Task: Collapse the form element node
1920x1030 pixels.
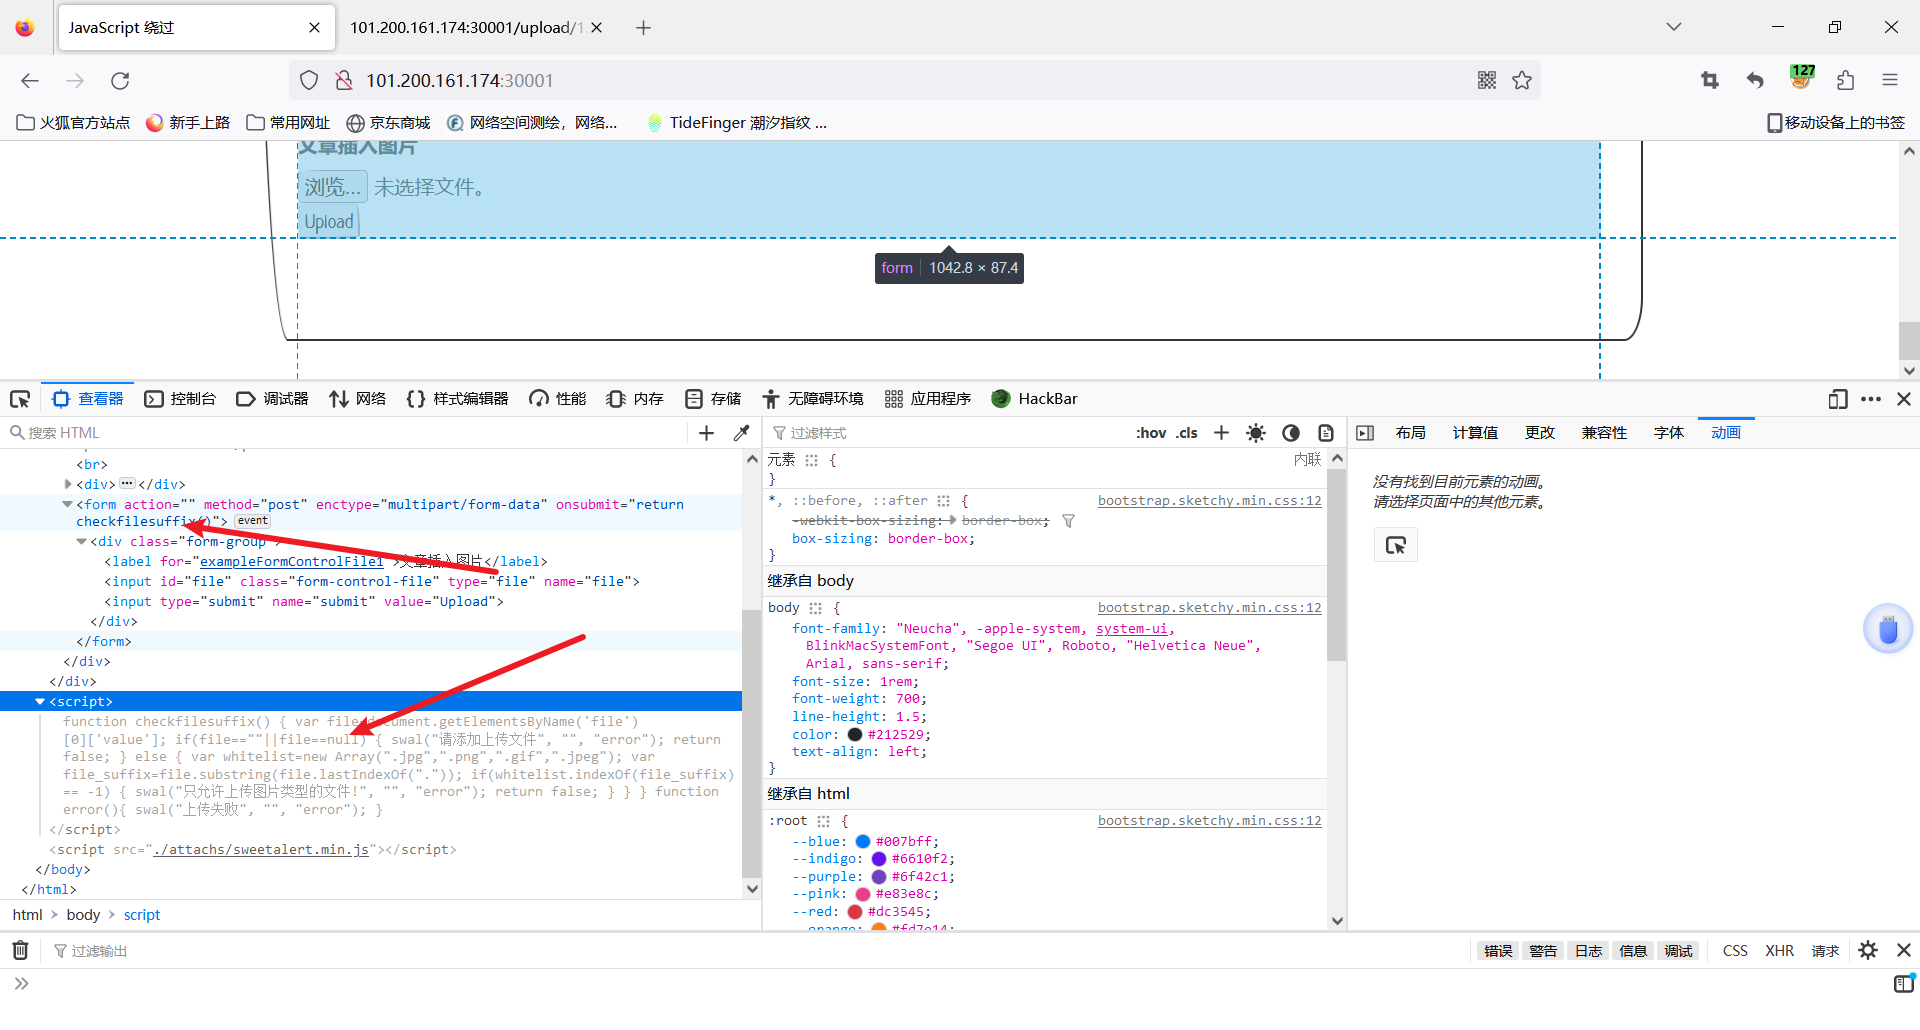Action: [67, 505]
